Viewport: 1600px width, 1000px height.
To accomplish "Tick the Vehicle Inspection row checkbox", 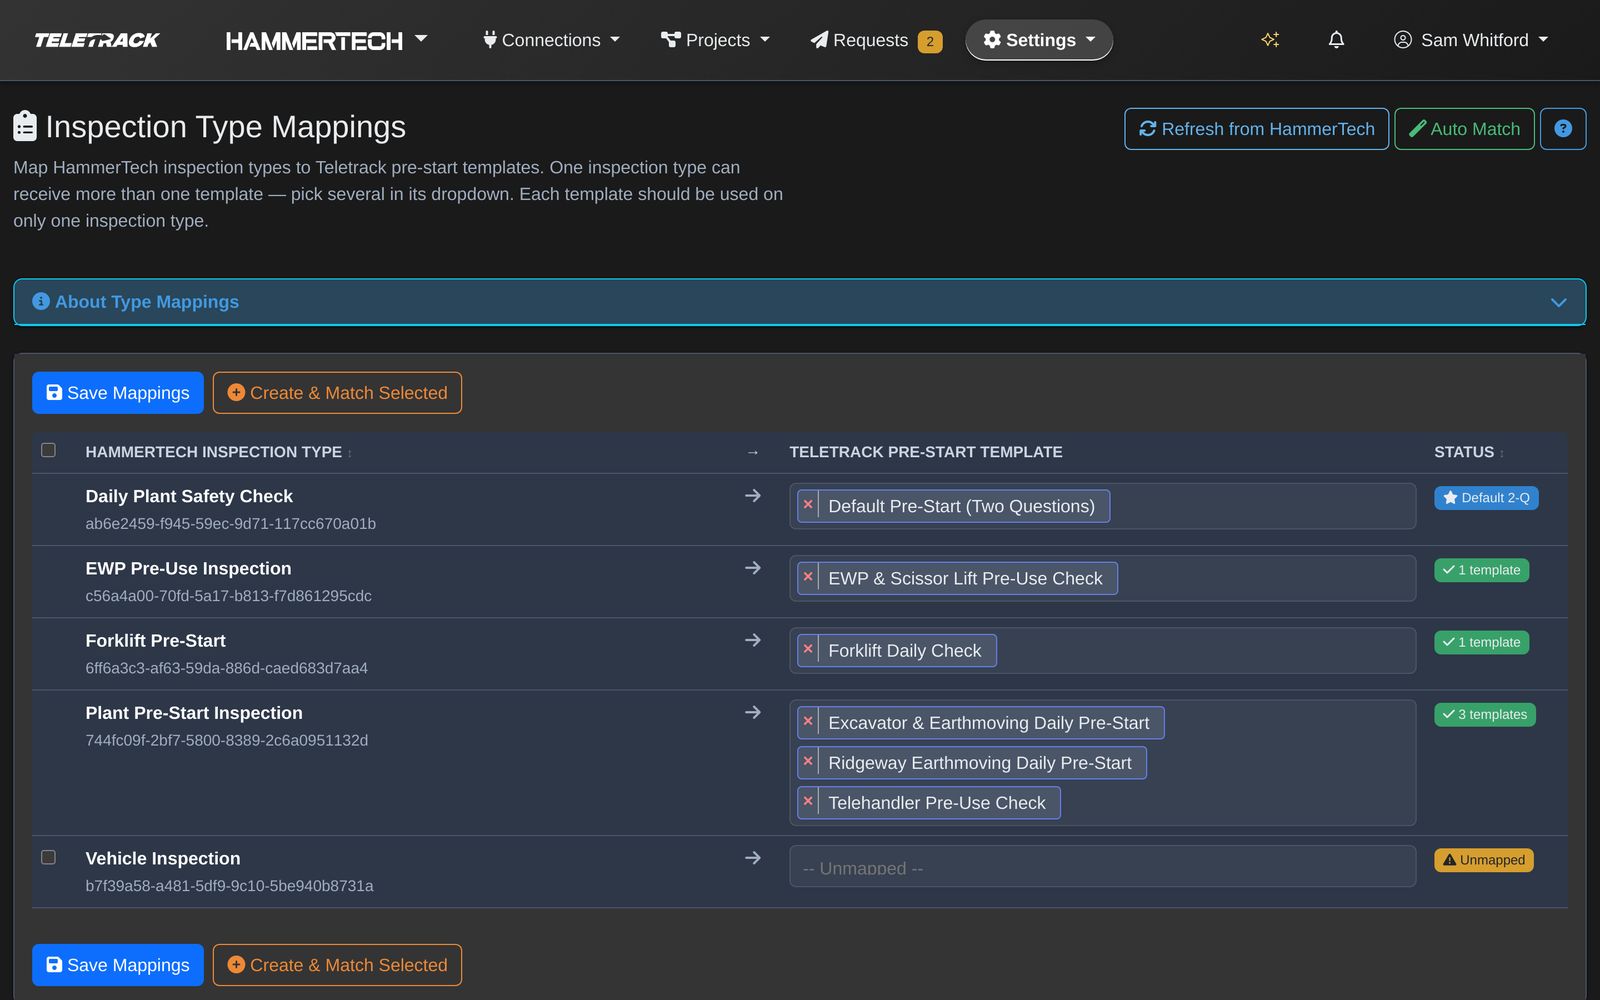I will (x=48, y=857).
